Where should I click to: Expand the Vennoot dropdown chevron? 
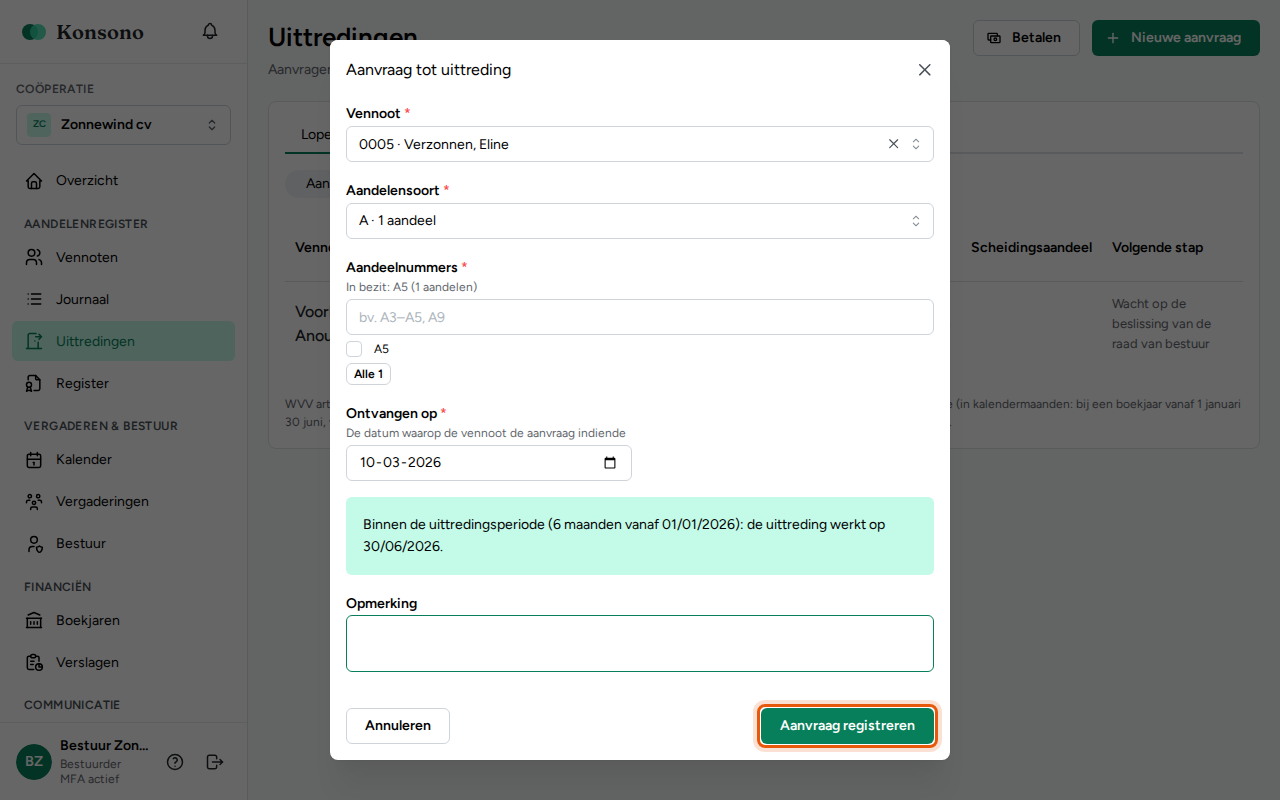click(916, 144)
